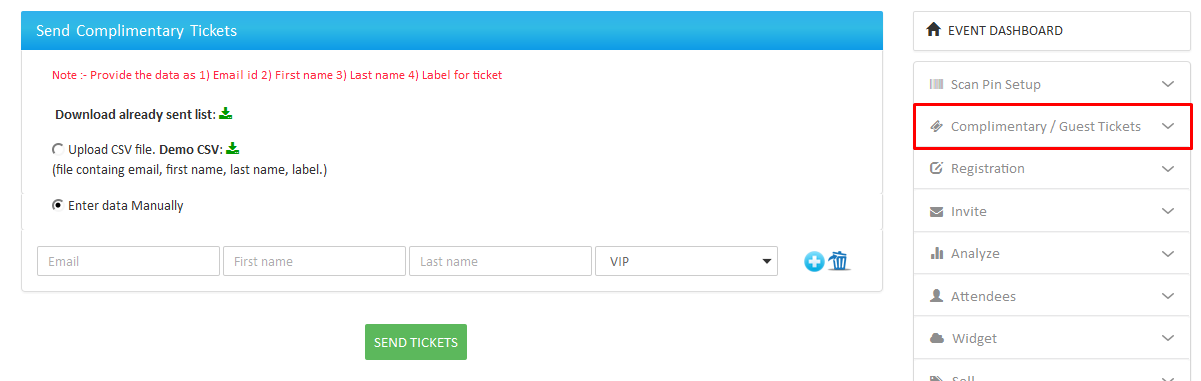
Task: Select the Upload CSV file option
Action: [x=58, y=149]
